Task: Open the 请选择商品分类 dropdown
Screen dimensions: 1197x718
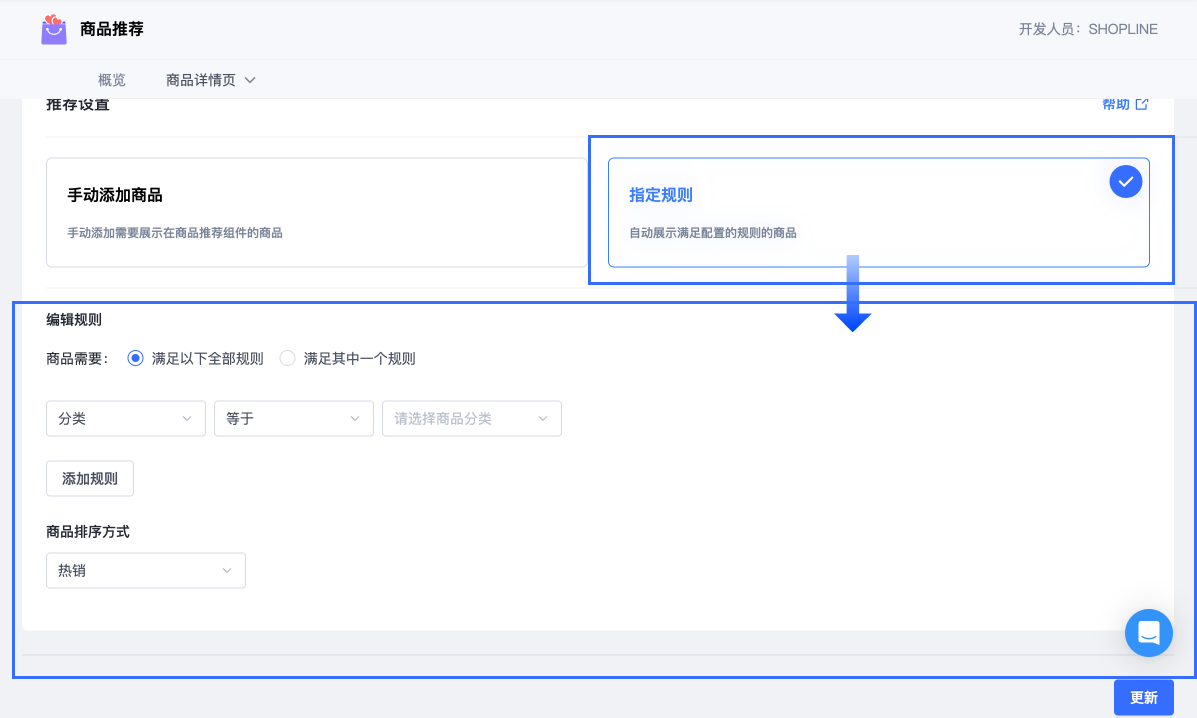Action: coord(472,418)
